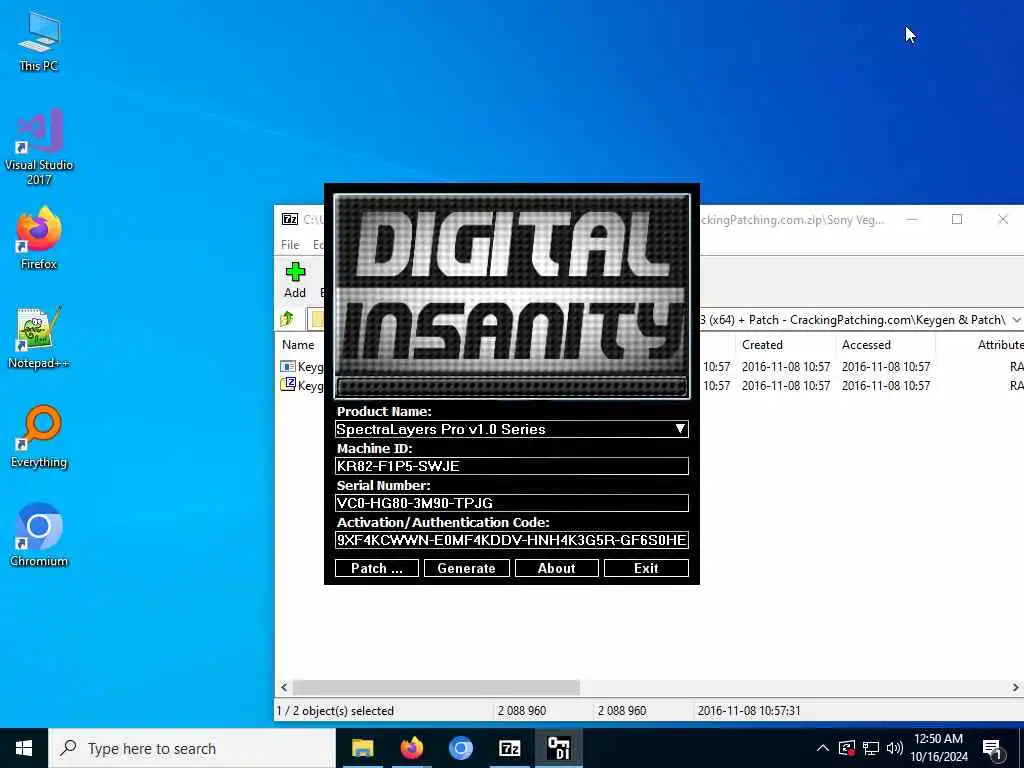This screenshot has height=768, width=1024.
Task: Click first row Accessed date 2016-11-08 10:57
Action: click(886, 366)
